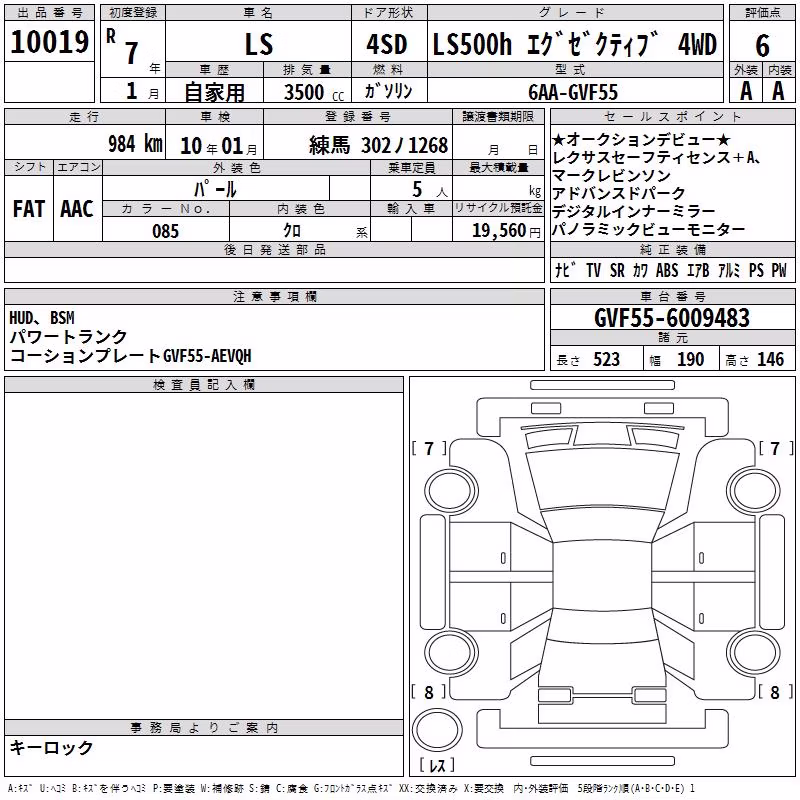Click sales point line オークションデビュー
The width and height of the screenshot is (800, 800).
(x=641, y=139)
